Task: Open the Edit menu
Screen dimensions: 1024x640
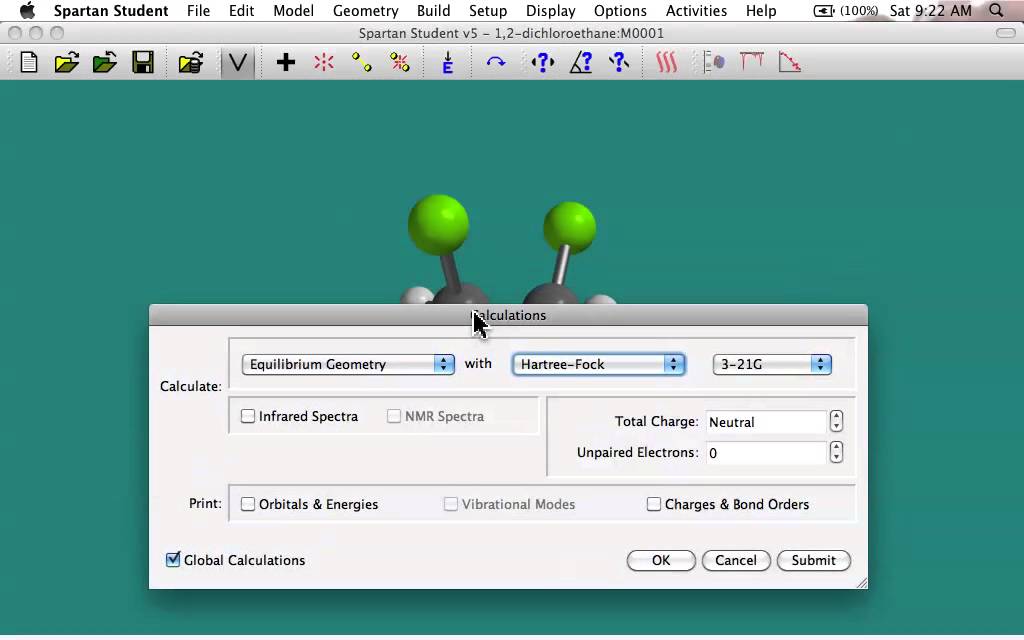Action: (x=242, y=11)
